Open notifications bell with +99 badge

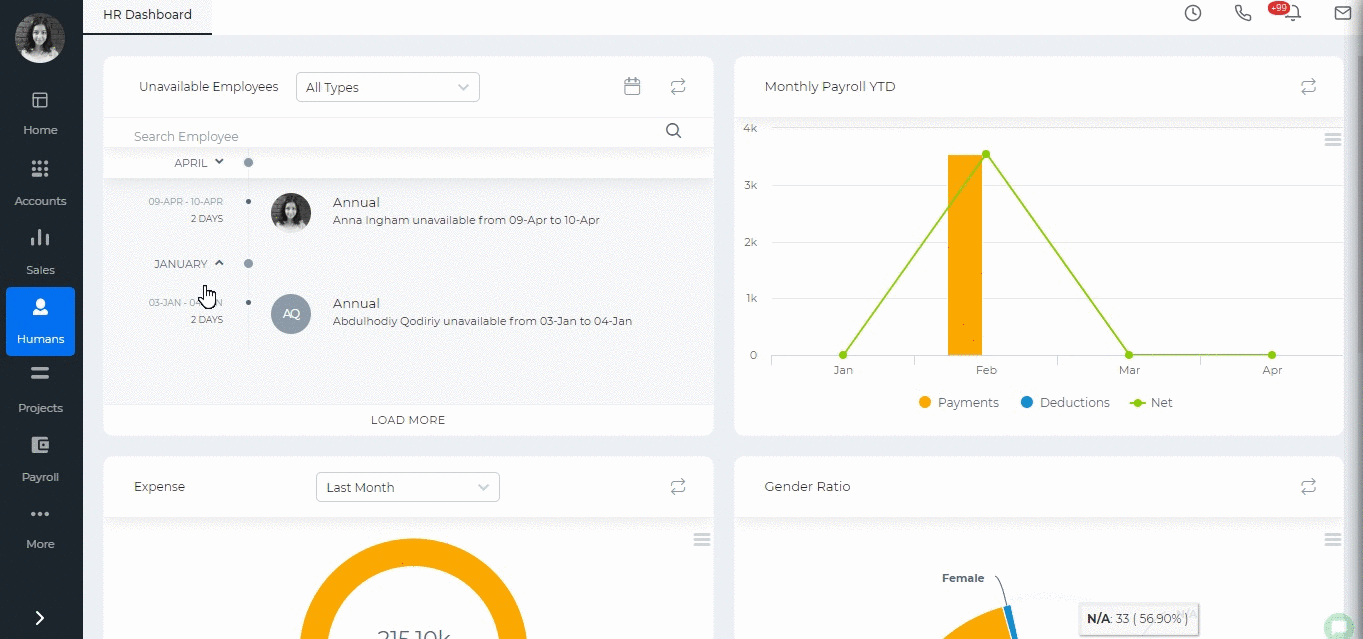[1293, 14]
